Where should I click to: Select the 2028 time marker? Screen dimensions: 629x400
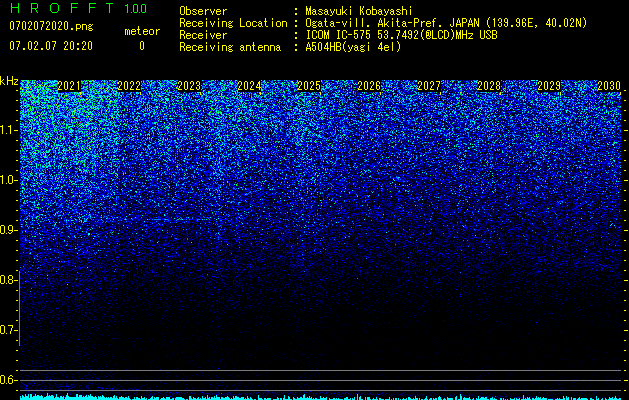489,86
